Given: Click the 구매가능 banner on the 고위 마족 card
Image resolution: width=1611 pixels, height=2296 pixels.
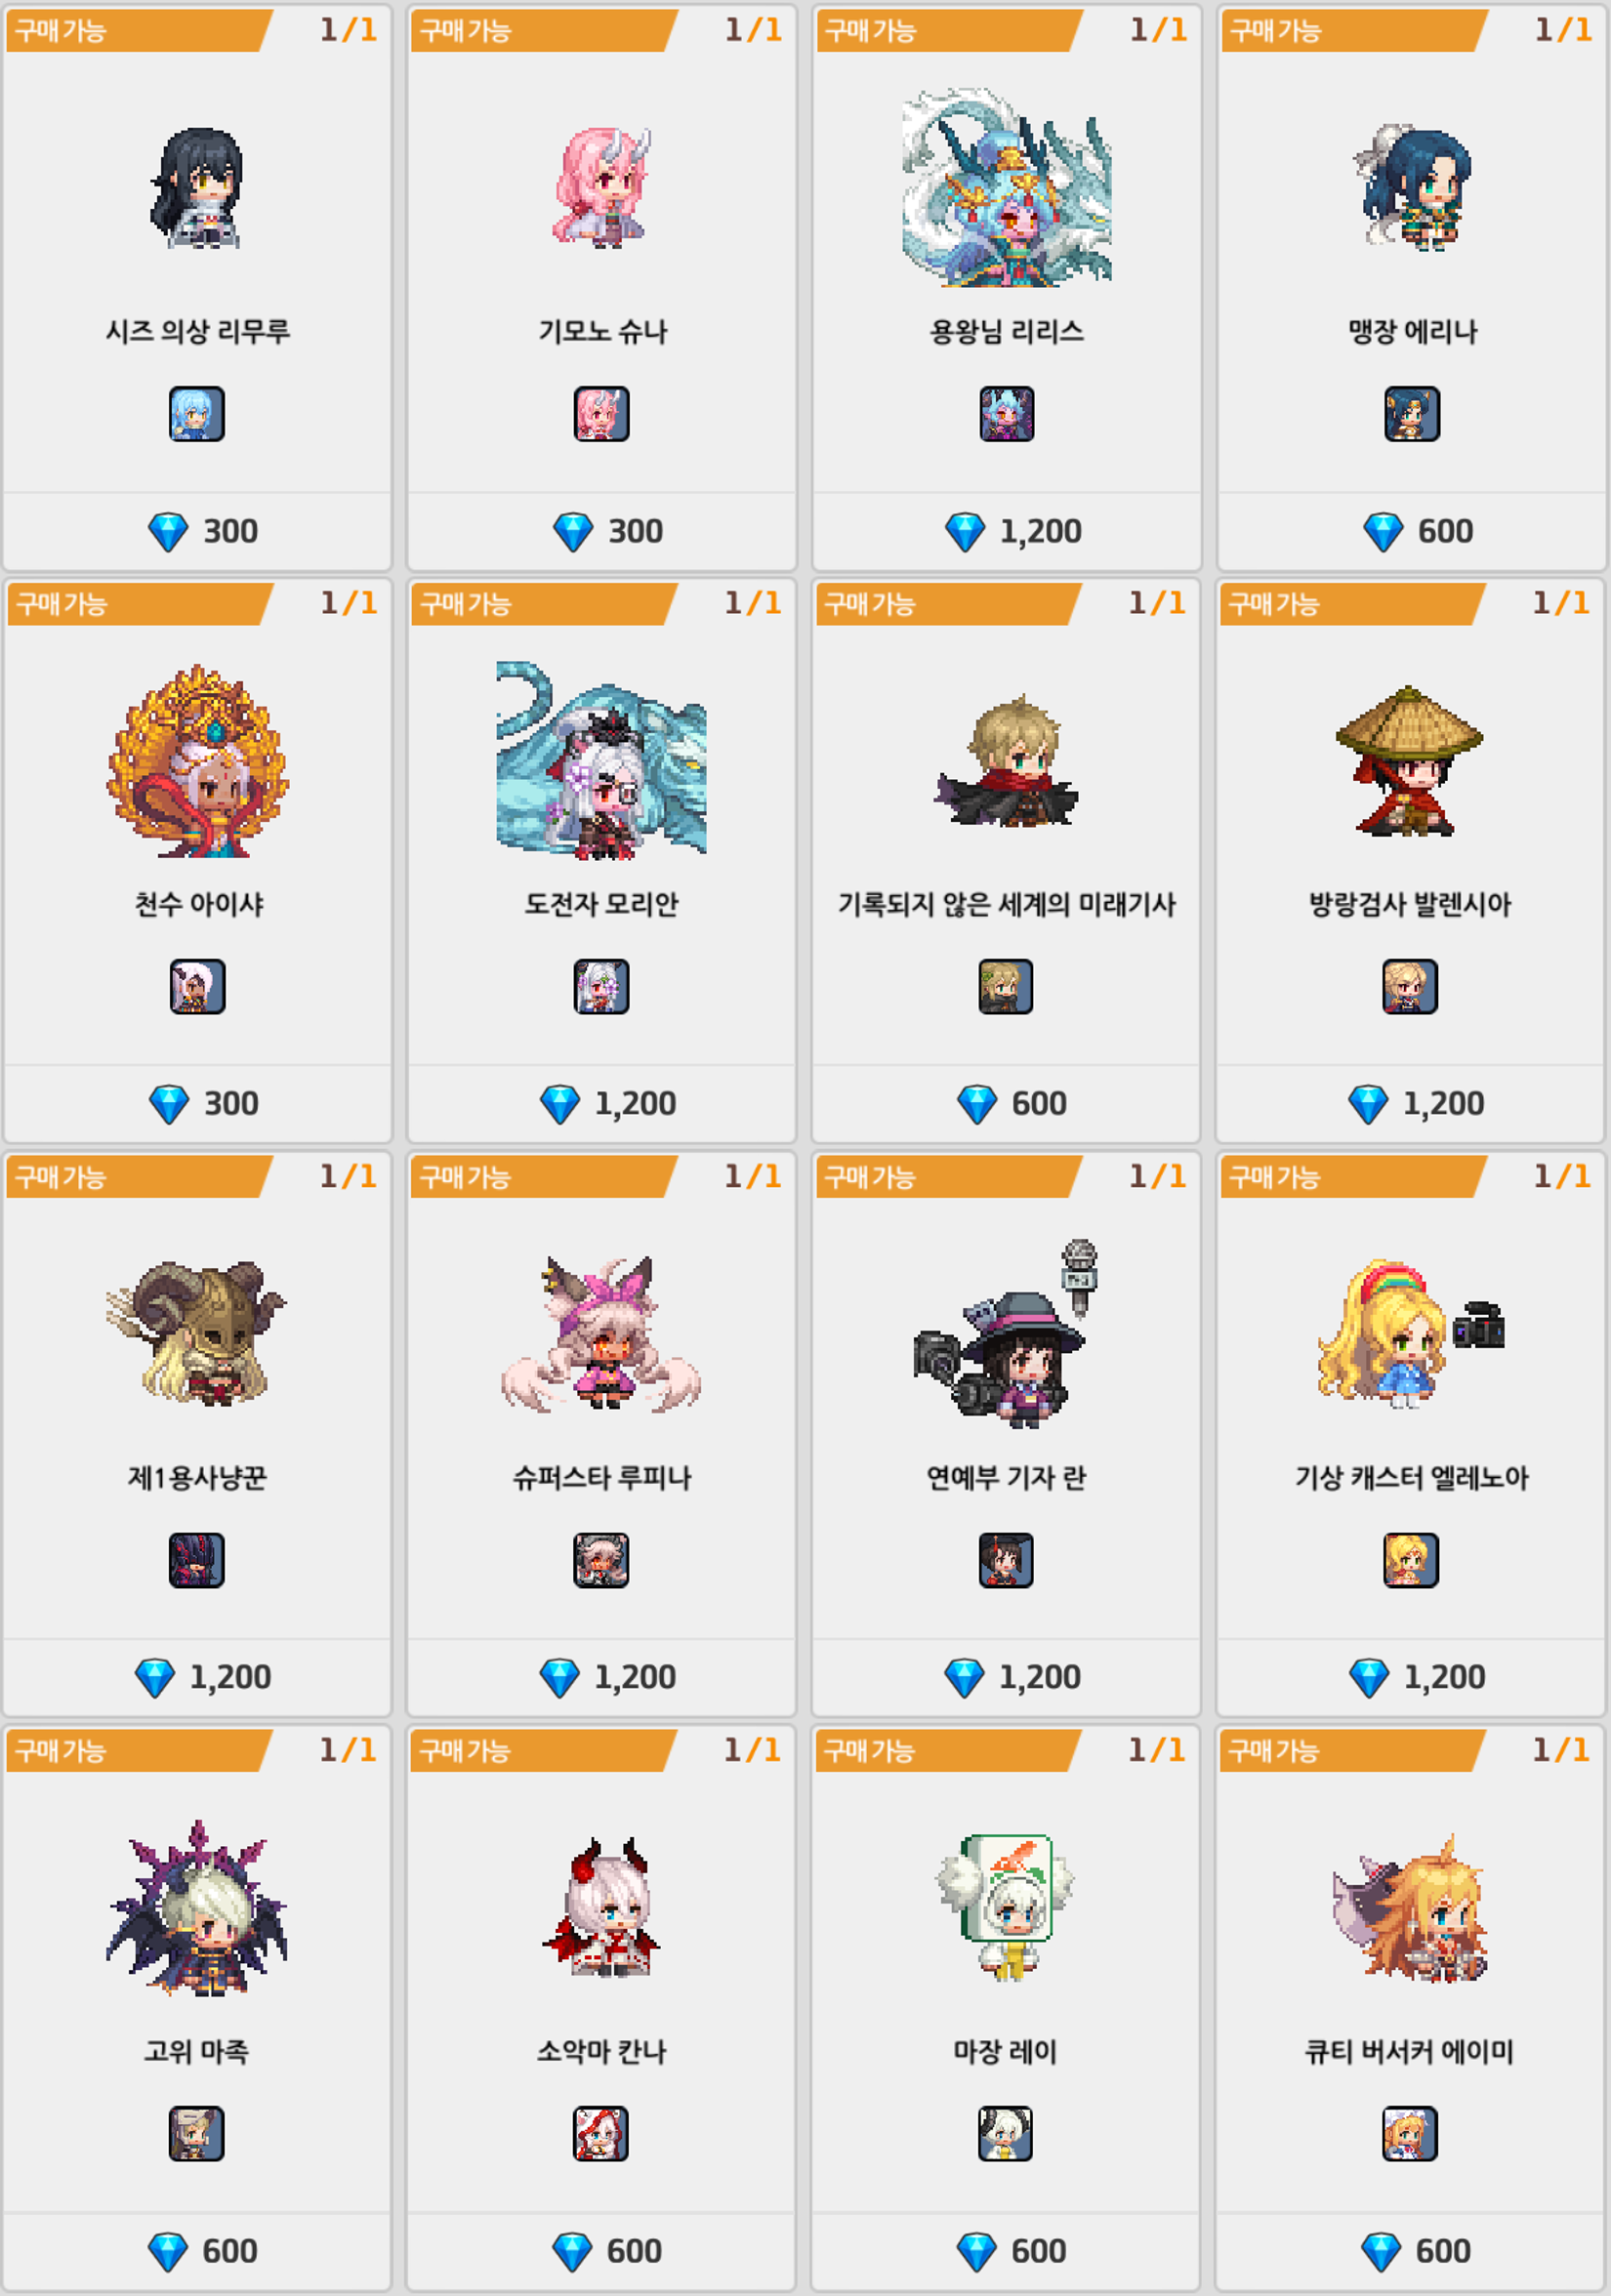Looking at the screenshot, I should pos(138,1751).
